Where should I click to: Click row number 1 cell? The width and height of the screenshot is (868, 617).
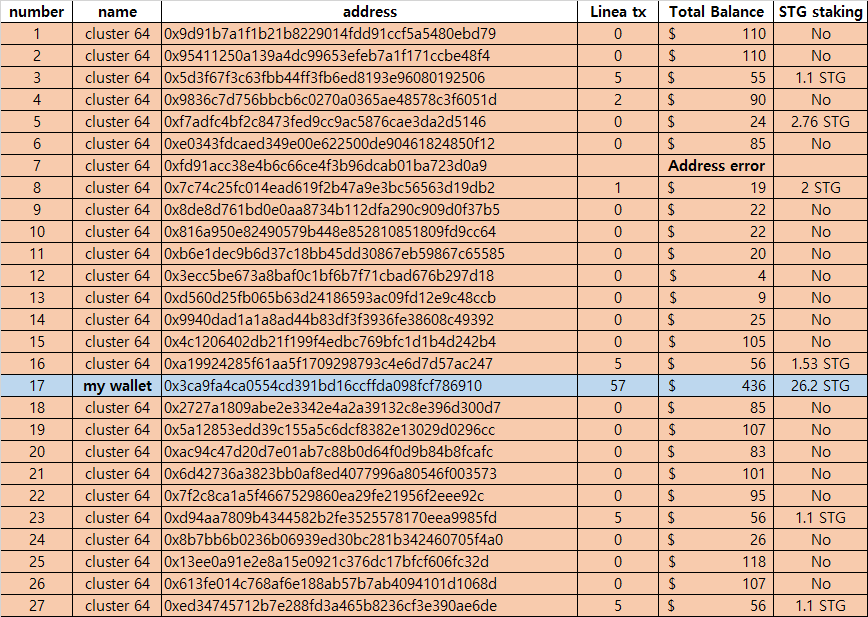(x=37, y=34)
